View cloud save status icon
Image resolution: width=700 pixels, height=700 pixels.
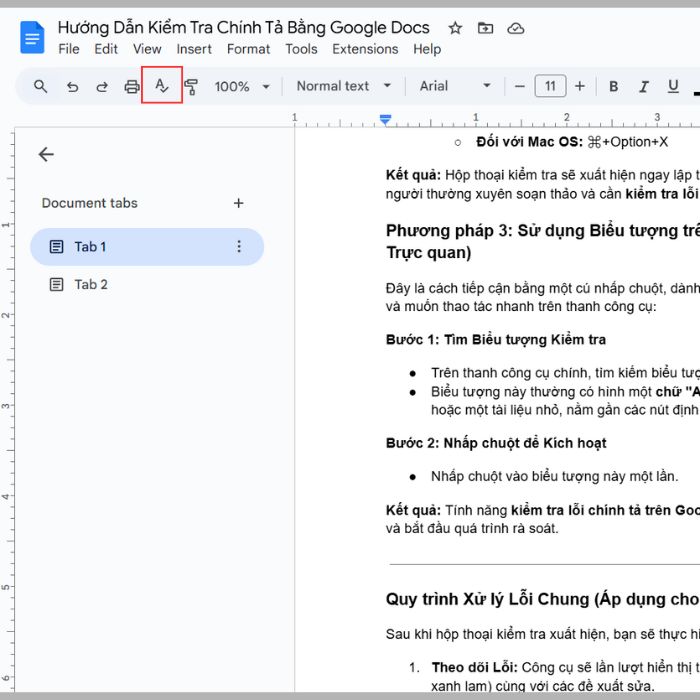pos(516,29)
